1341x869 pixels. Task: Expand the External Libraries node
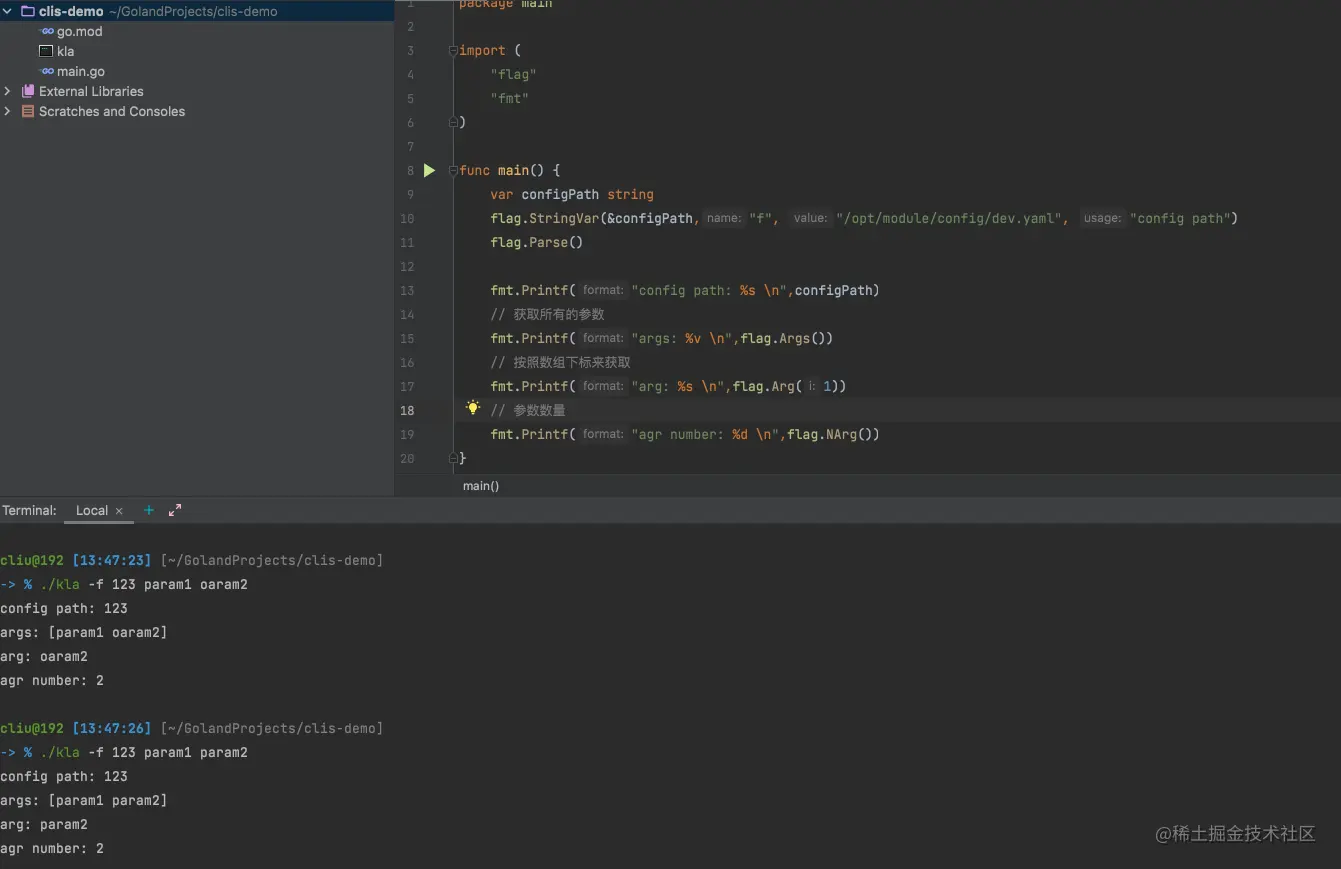[8, 91]
